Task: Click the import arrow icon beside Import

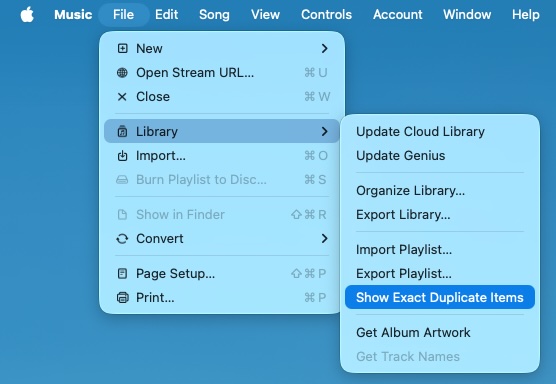Action: (122, 156)
